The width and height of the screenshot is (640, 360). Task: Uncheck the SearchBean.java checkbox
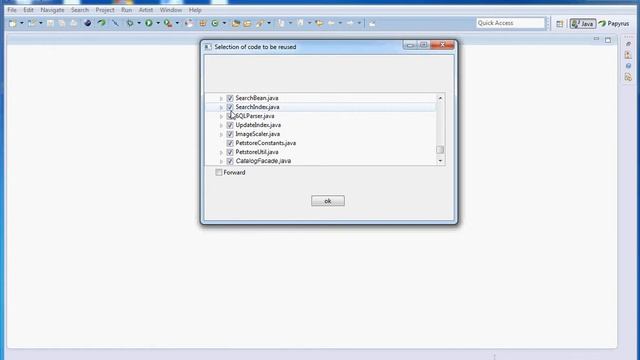(x=230, y=98)
